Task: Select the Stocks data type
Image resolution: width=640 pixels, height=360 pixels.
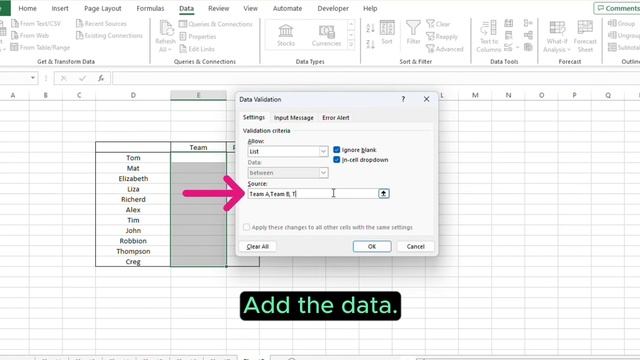Action: pyautogui.click(x=286, y=35)
